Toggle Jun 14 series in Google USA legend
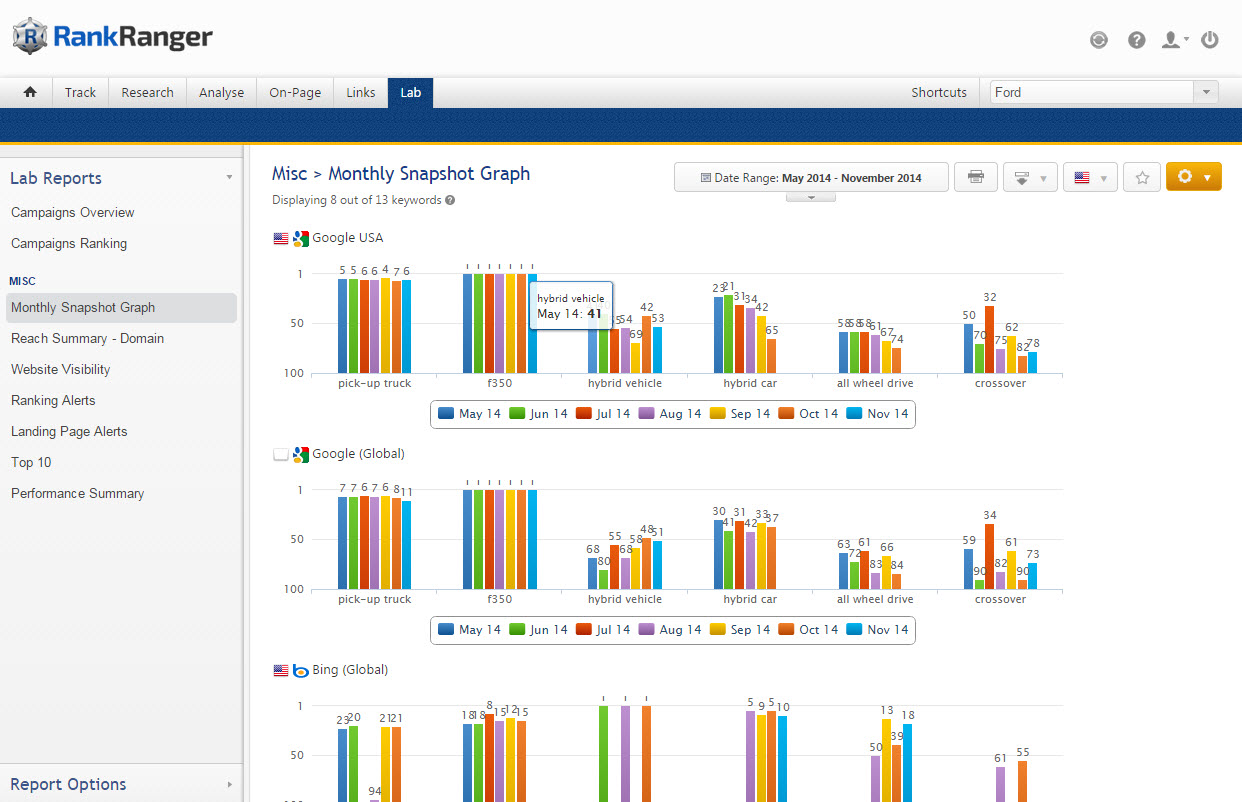Image resolution: width=1242 pixels, height=802 pixels. click(x=539, y=414)
